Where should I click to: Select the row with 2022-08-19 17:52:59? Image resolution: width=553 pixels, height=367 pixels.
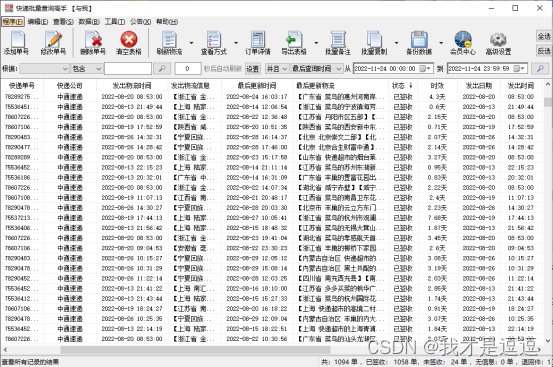272,127
